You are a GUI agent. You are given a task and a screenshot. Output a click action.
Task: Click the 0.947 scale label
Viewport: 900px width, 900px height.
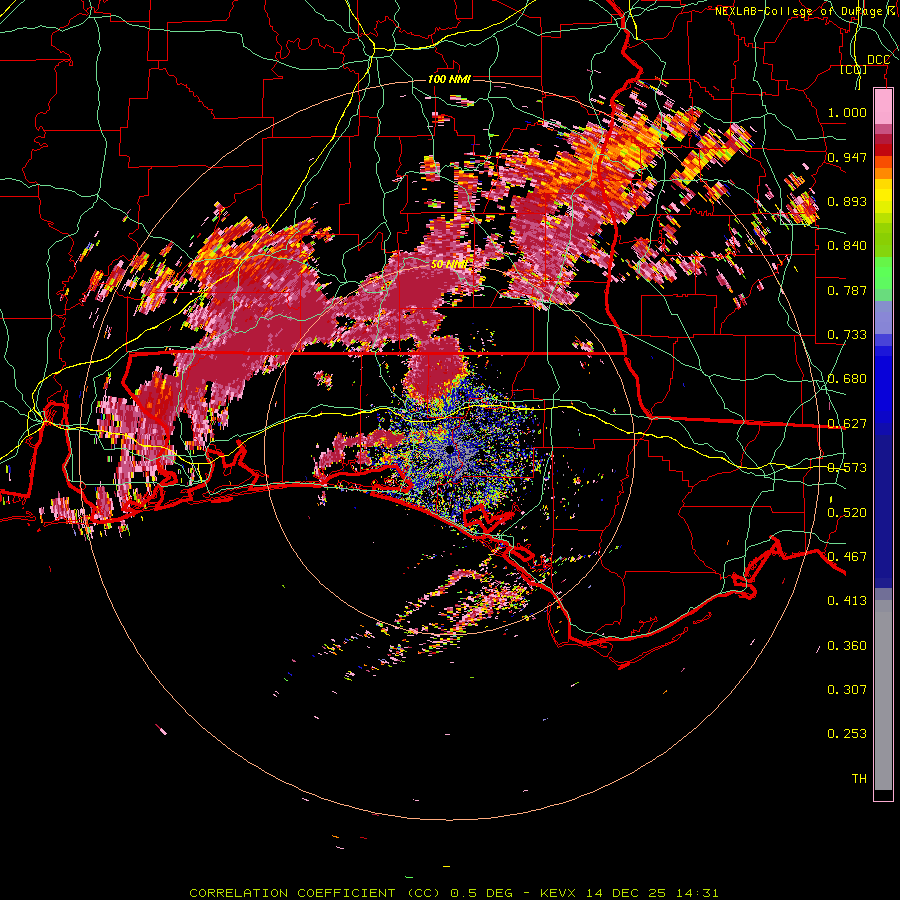[x=847, y=157]
